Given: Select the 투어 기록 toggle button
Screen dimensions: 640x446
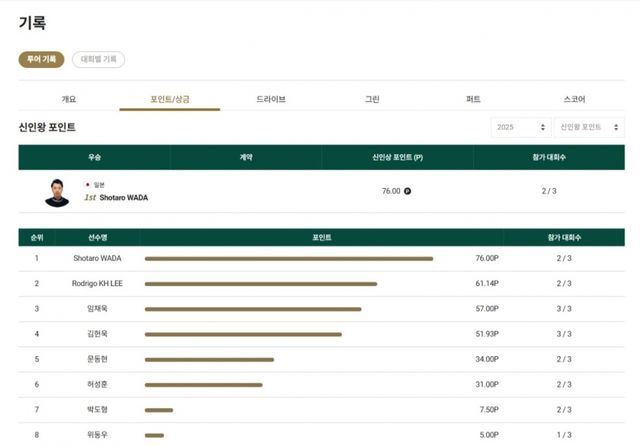Looking at the screenshot, I should pyautogui.click(x=41, y=60).
